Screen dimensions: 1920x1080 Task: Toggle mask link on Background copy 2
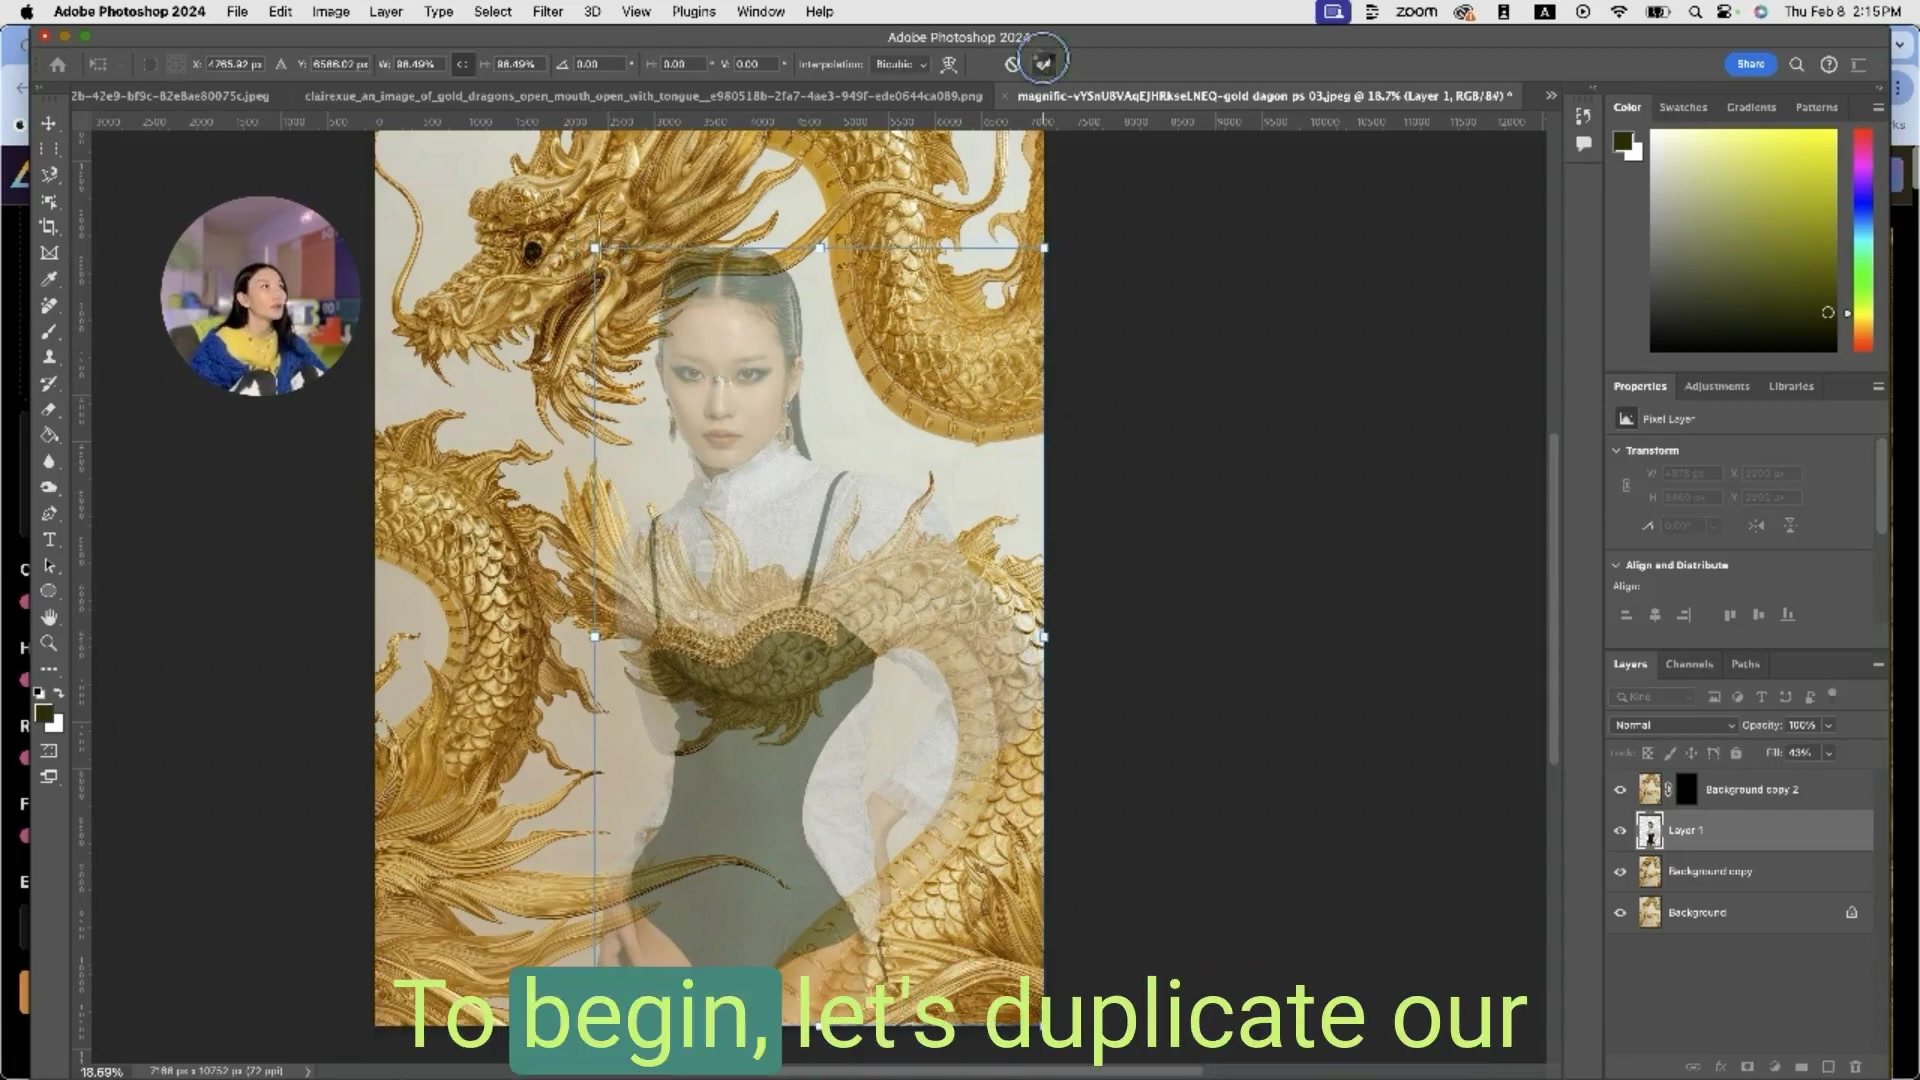pyautogui.click(x=1668, y=790)
